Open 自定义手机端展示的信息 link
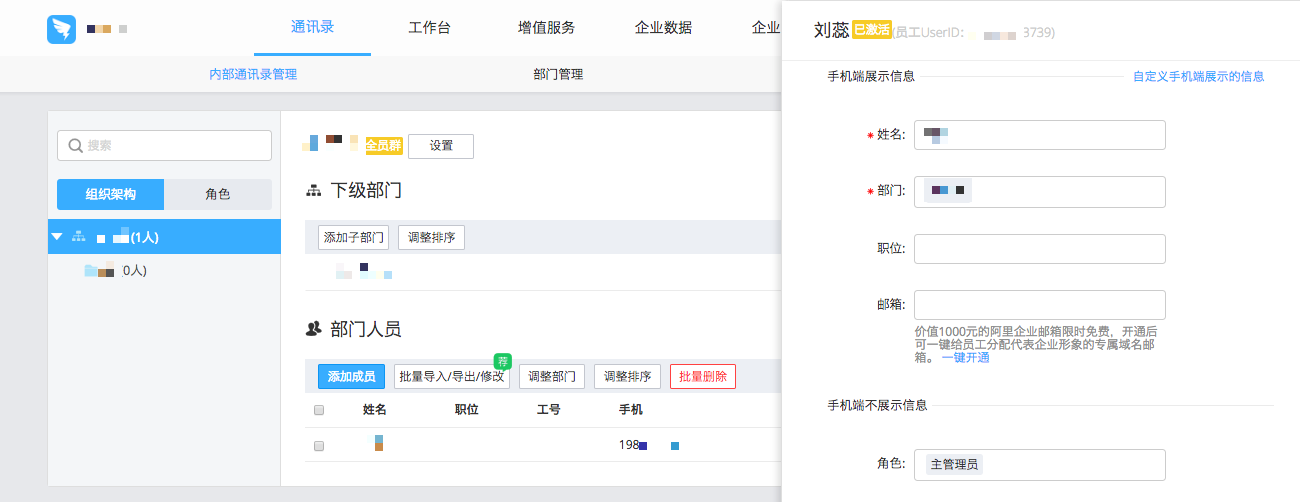Viewport: 1300px width, 502px height. tap(1198, 76)
